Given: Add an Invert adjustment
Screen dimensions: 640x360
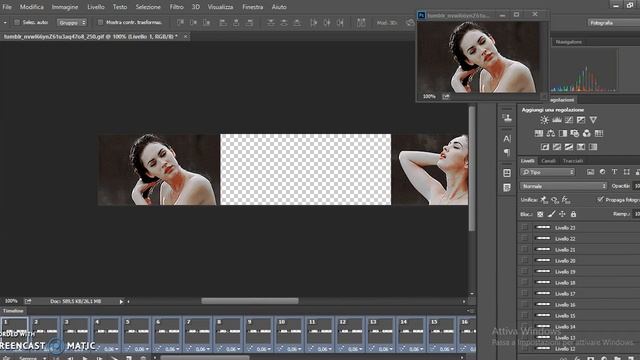Looking at the screenshot, I should (x=545, y=147).
